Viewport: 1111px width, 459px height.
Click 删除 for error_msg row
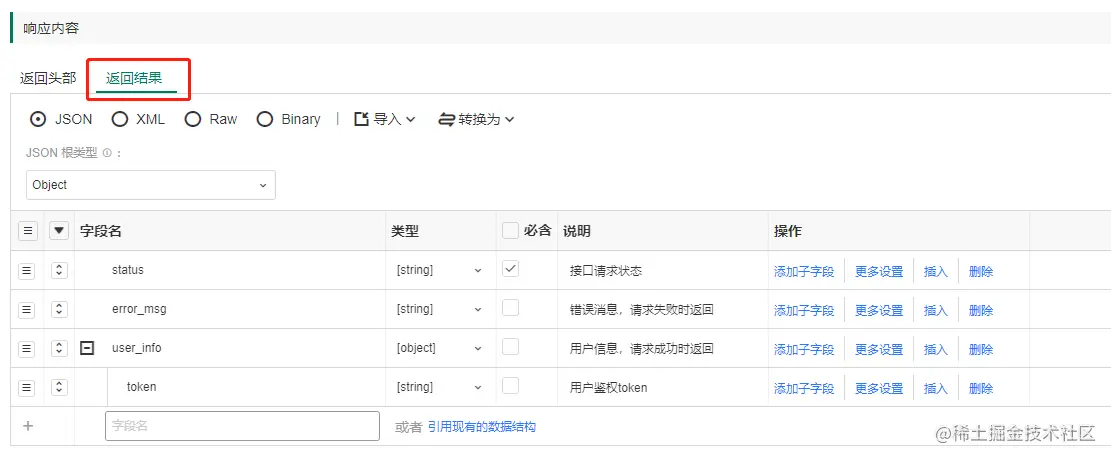click(x=981, y=310)
